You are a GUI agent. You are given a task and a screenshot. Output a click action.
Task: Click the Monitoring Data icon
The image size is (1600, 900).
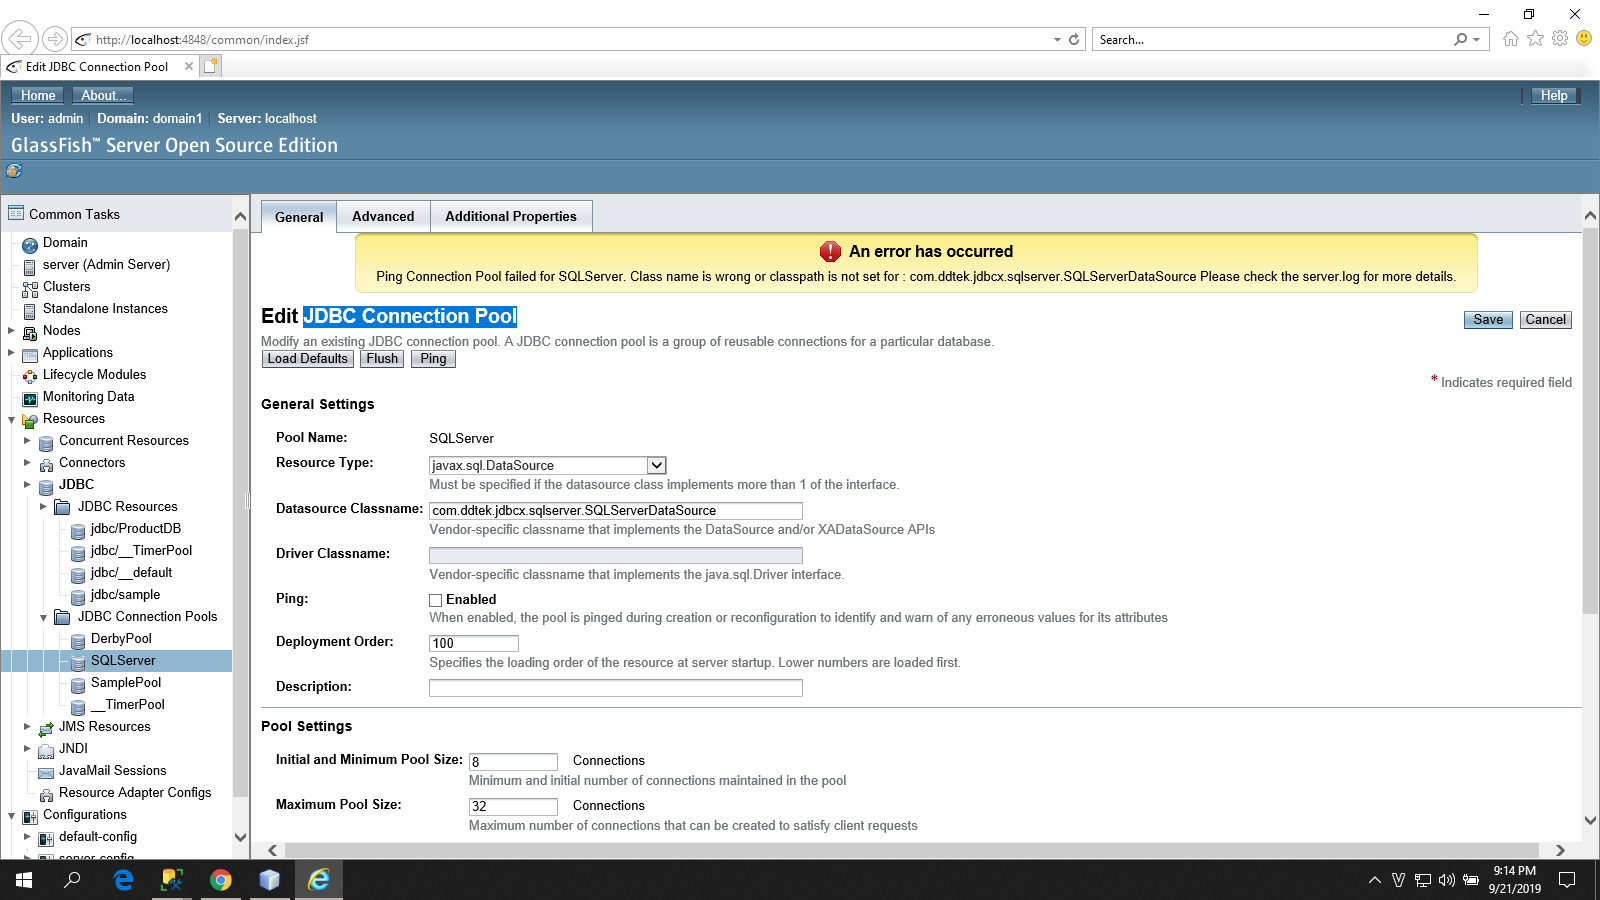[x=30, y=398]
